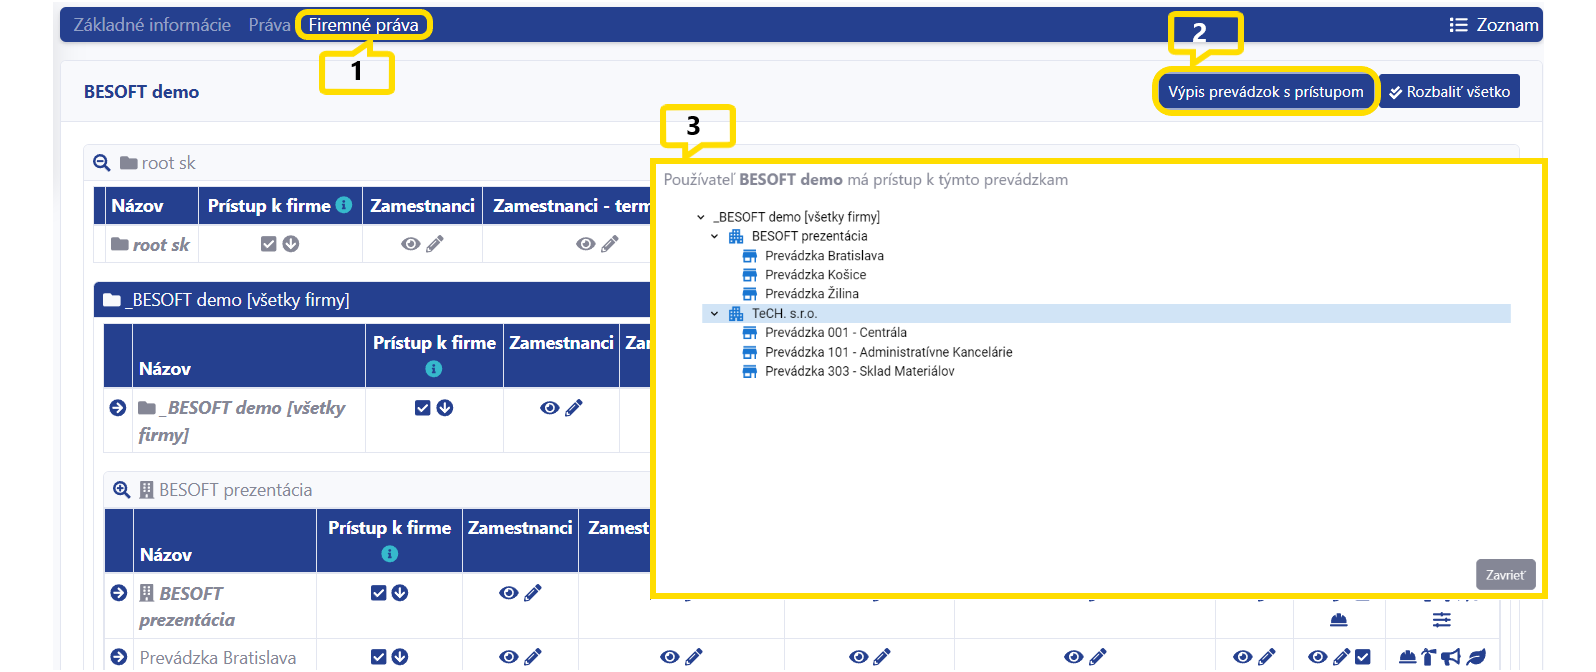
Task: Toggle Prístup k firme checkbox for Prevádzka Bratislava
Action: [x=378, y=656]
